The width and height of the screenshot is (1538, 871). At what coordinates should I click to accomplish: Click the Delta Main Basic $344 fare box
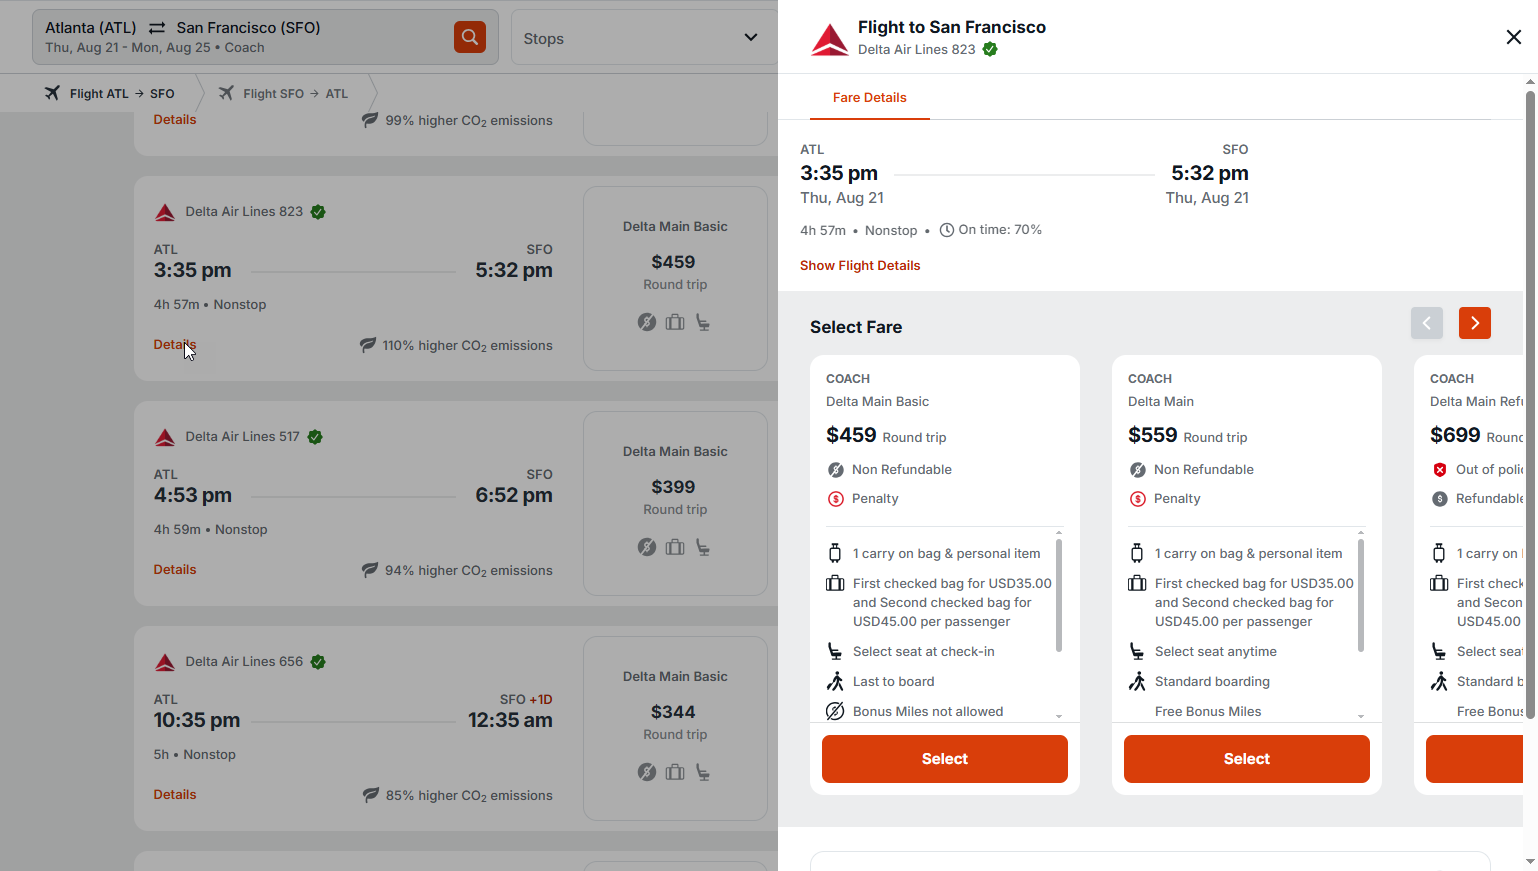click(675, 728)
